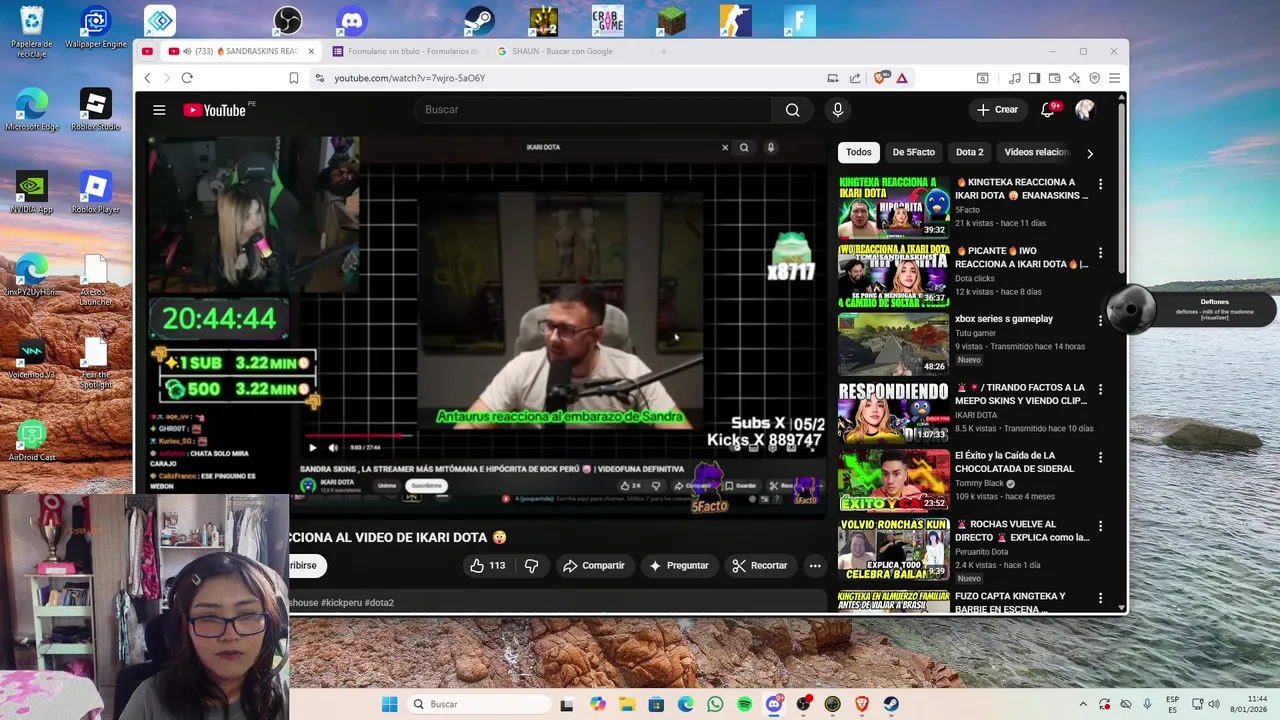Open options for 'RESPONDIENDO' IKARI DOTA video
Screen dimensions: 1280x720
click(1100, 389)
